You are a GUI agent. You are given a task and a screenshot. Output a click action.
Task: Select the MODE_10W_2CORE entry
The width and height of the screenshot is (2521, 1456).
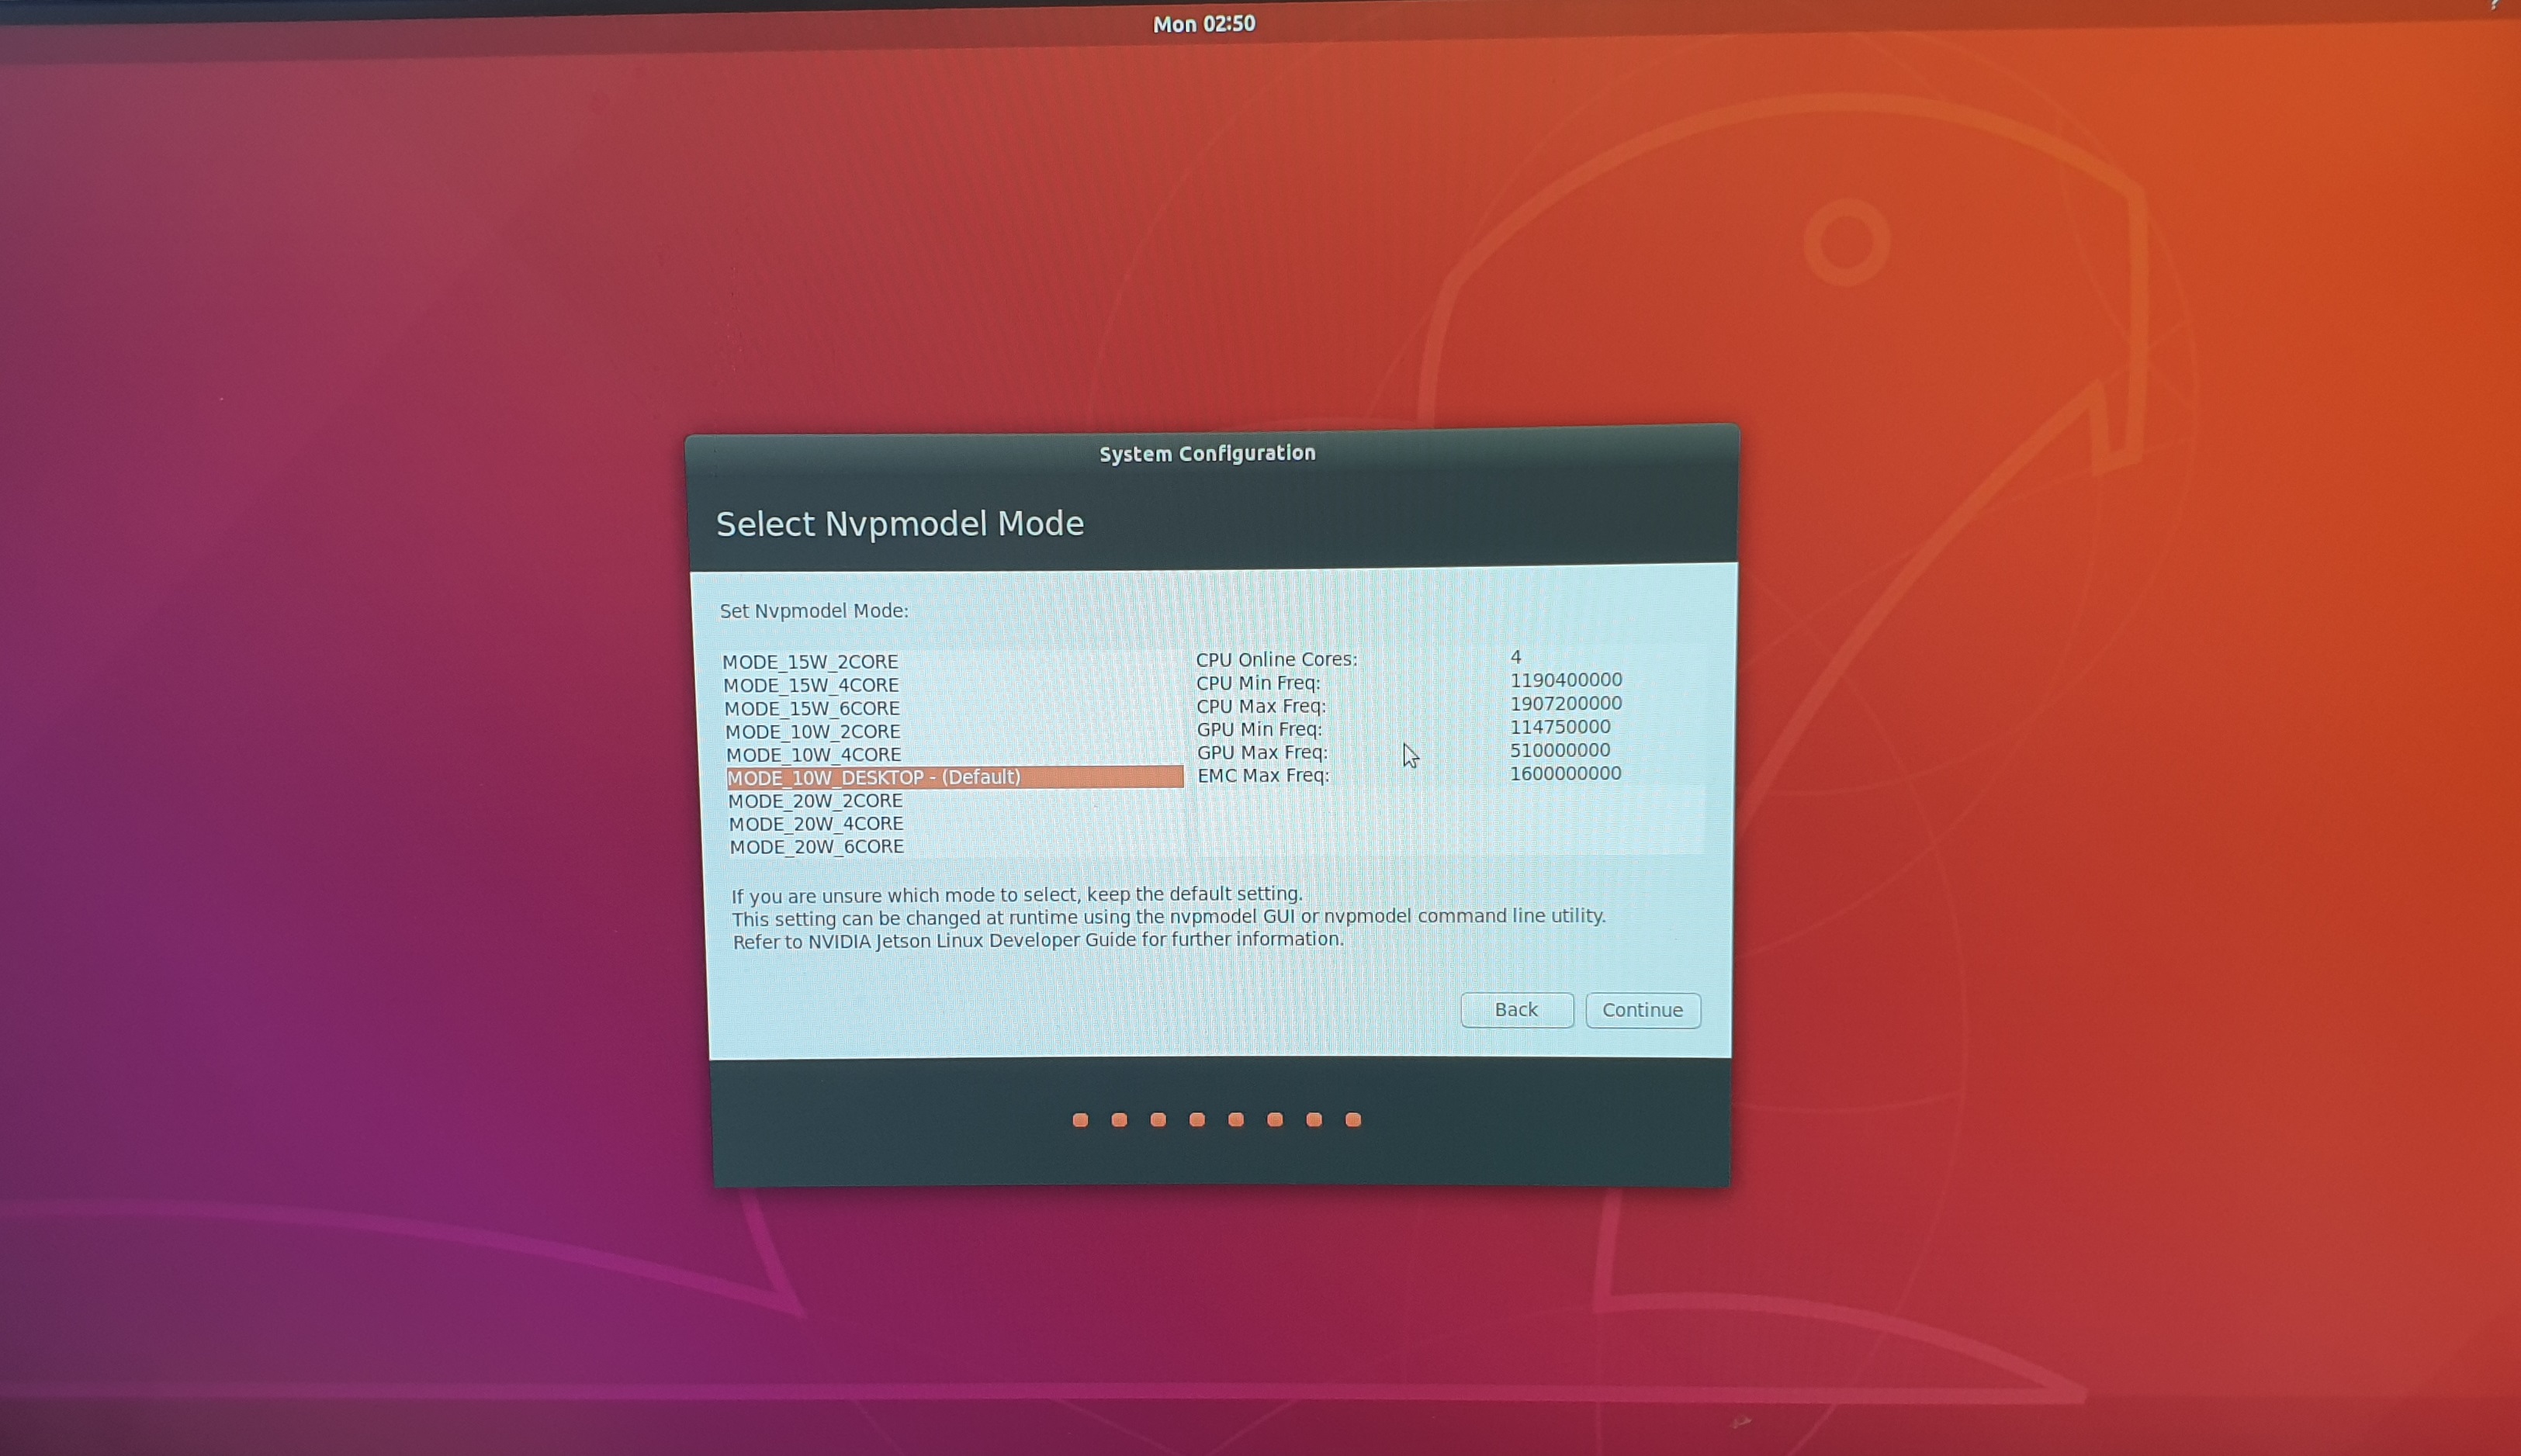tap(813, 731)
